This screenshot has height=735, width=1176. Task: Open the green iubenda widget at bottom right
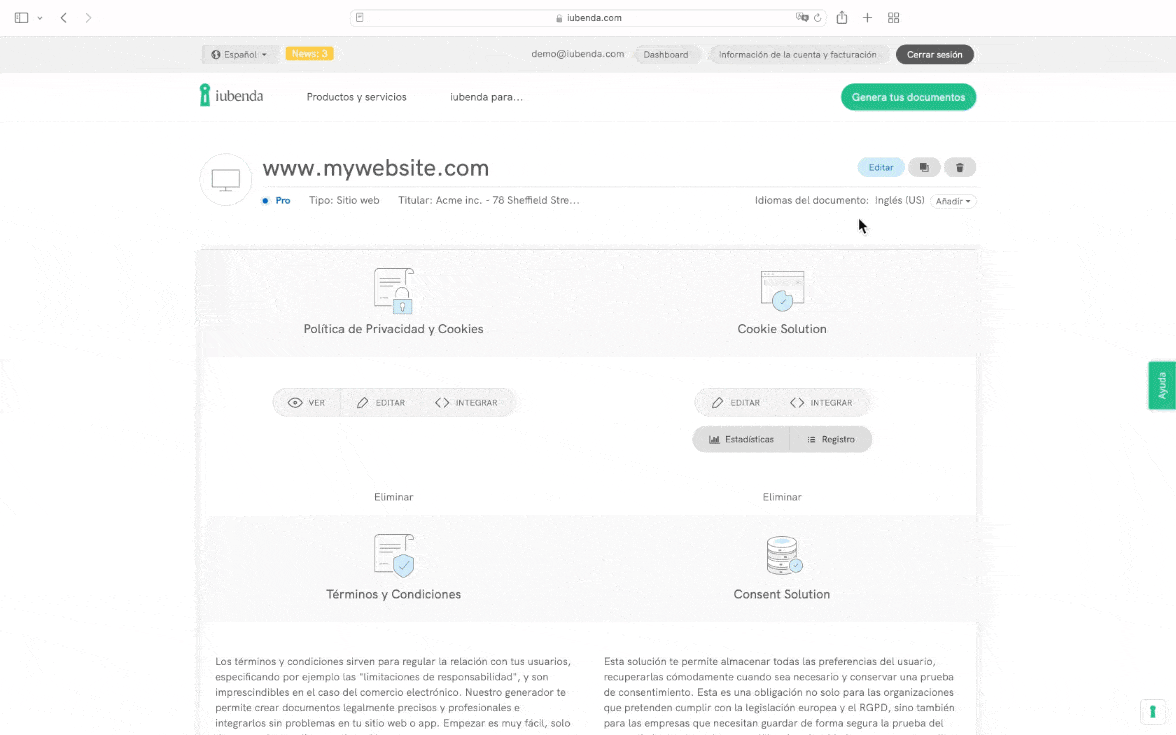tap(1152, 712)
